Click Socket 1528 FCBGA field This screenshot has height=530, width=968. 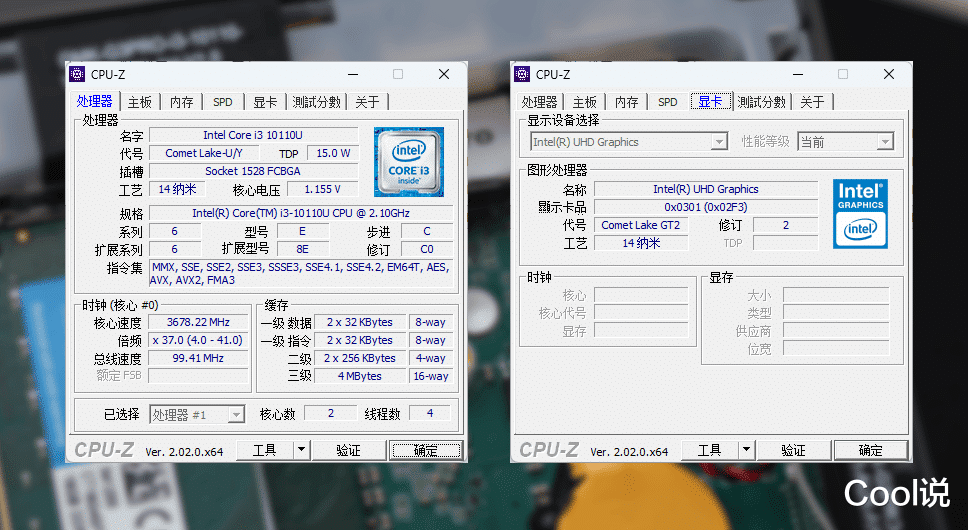click(x=253, y=171)
